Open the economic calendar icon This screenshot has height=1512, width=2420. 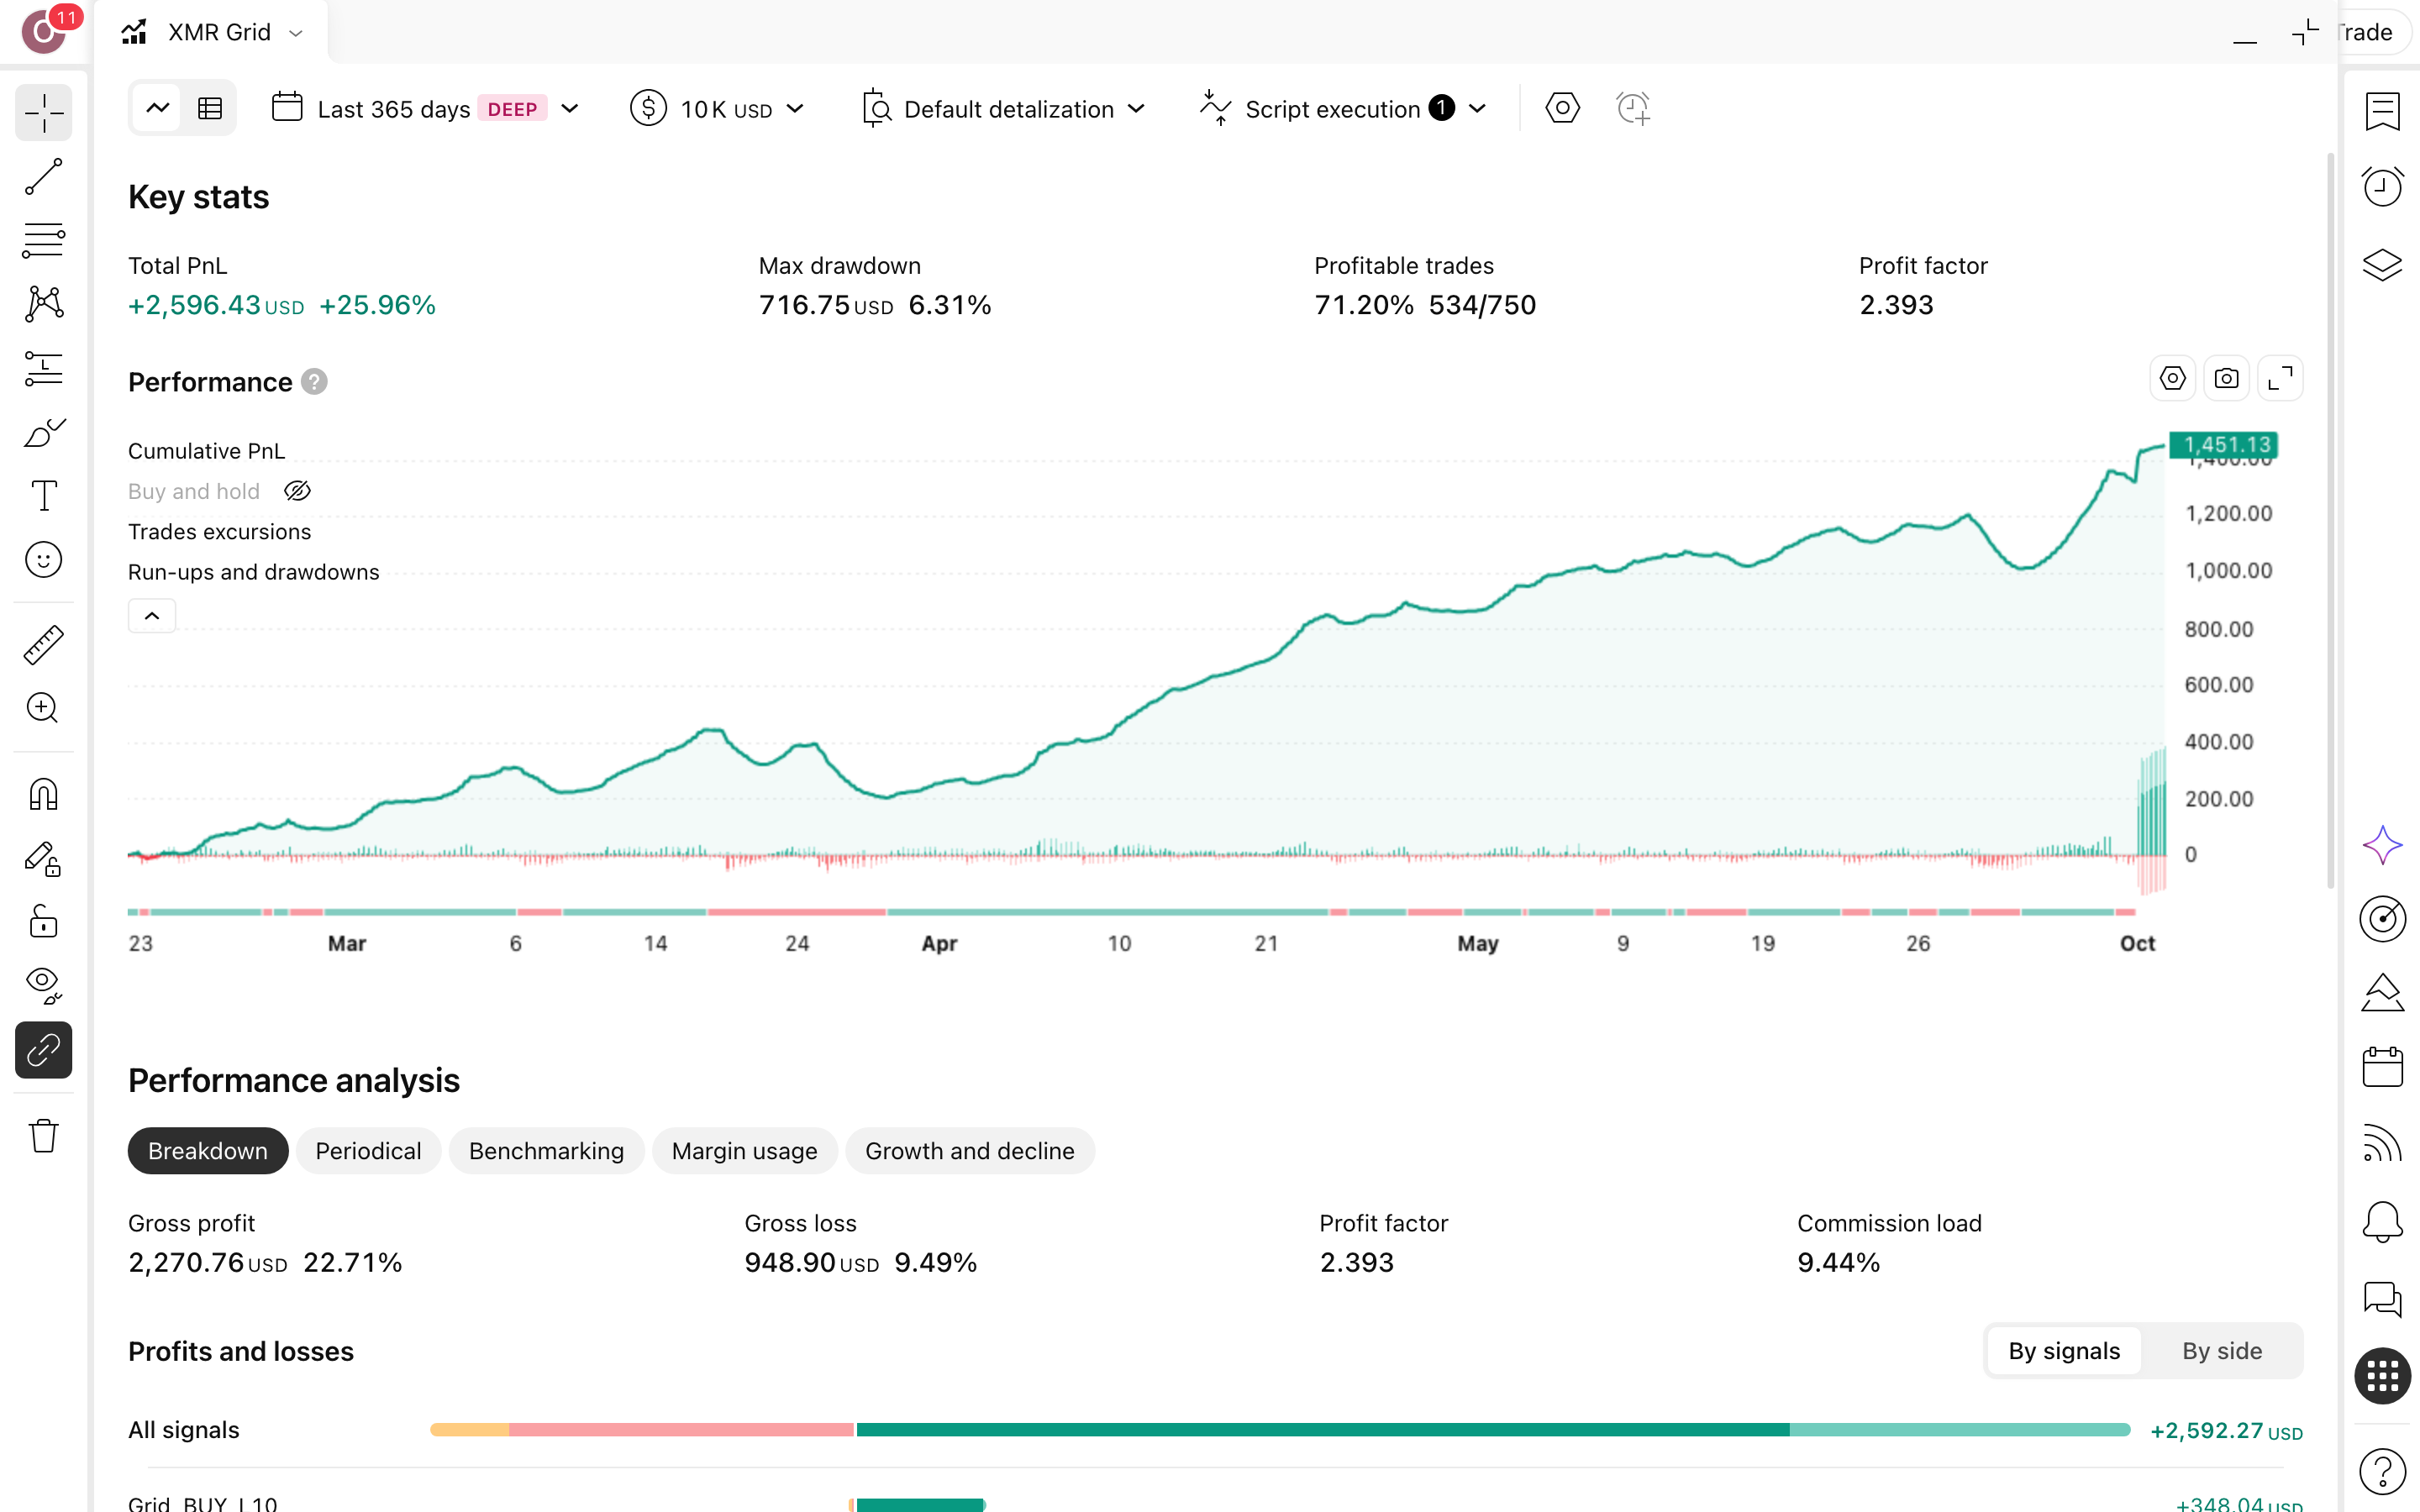coord(2382,1067)
